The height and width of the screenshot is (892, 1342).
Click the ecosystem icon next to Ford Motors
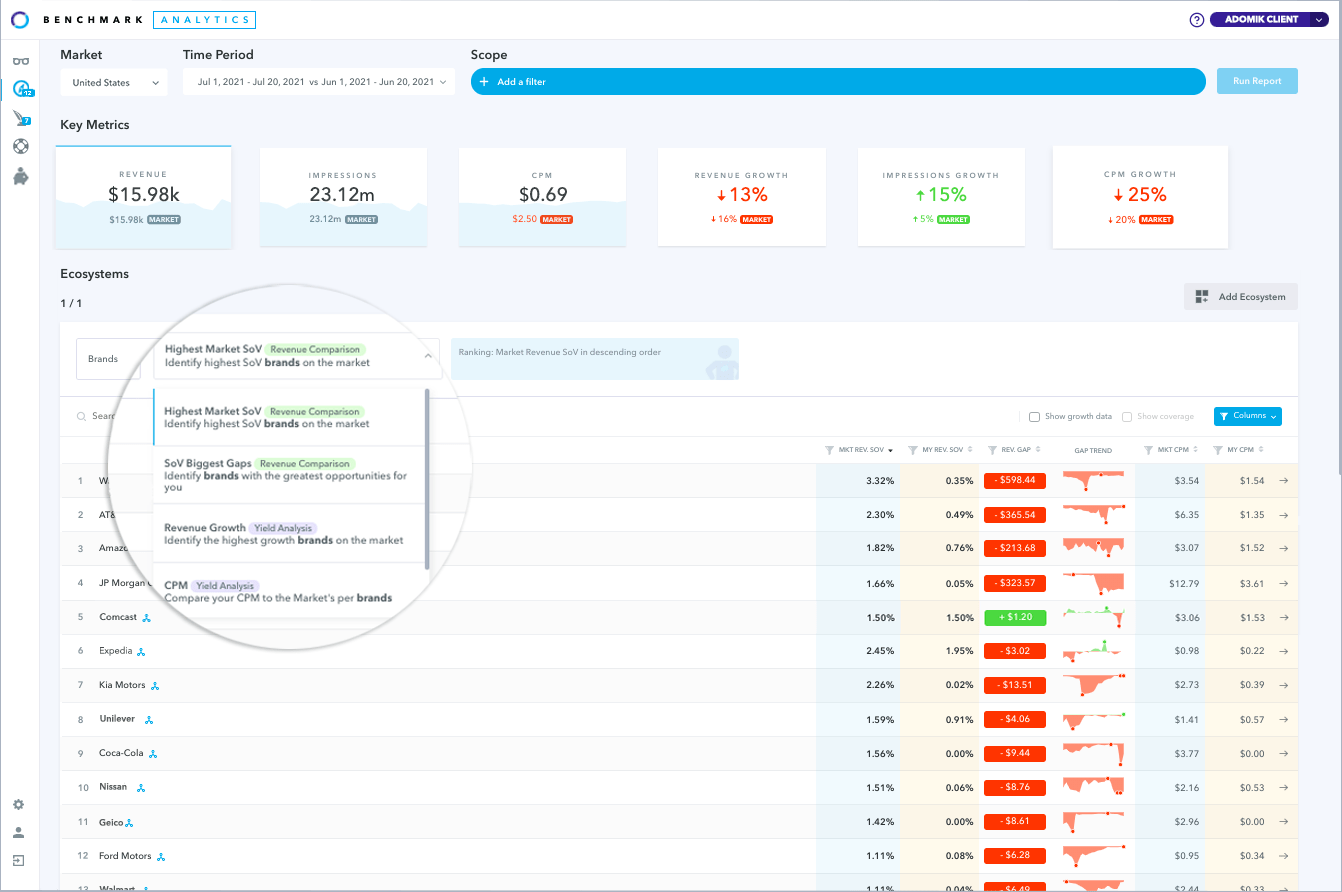tap(161, 856)
